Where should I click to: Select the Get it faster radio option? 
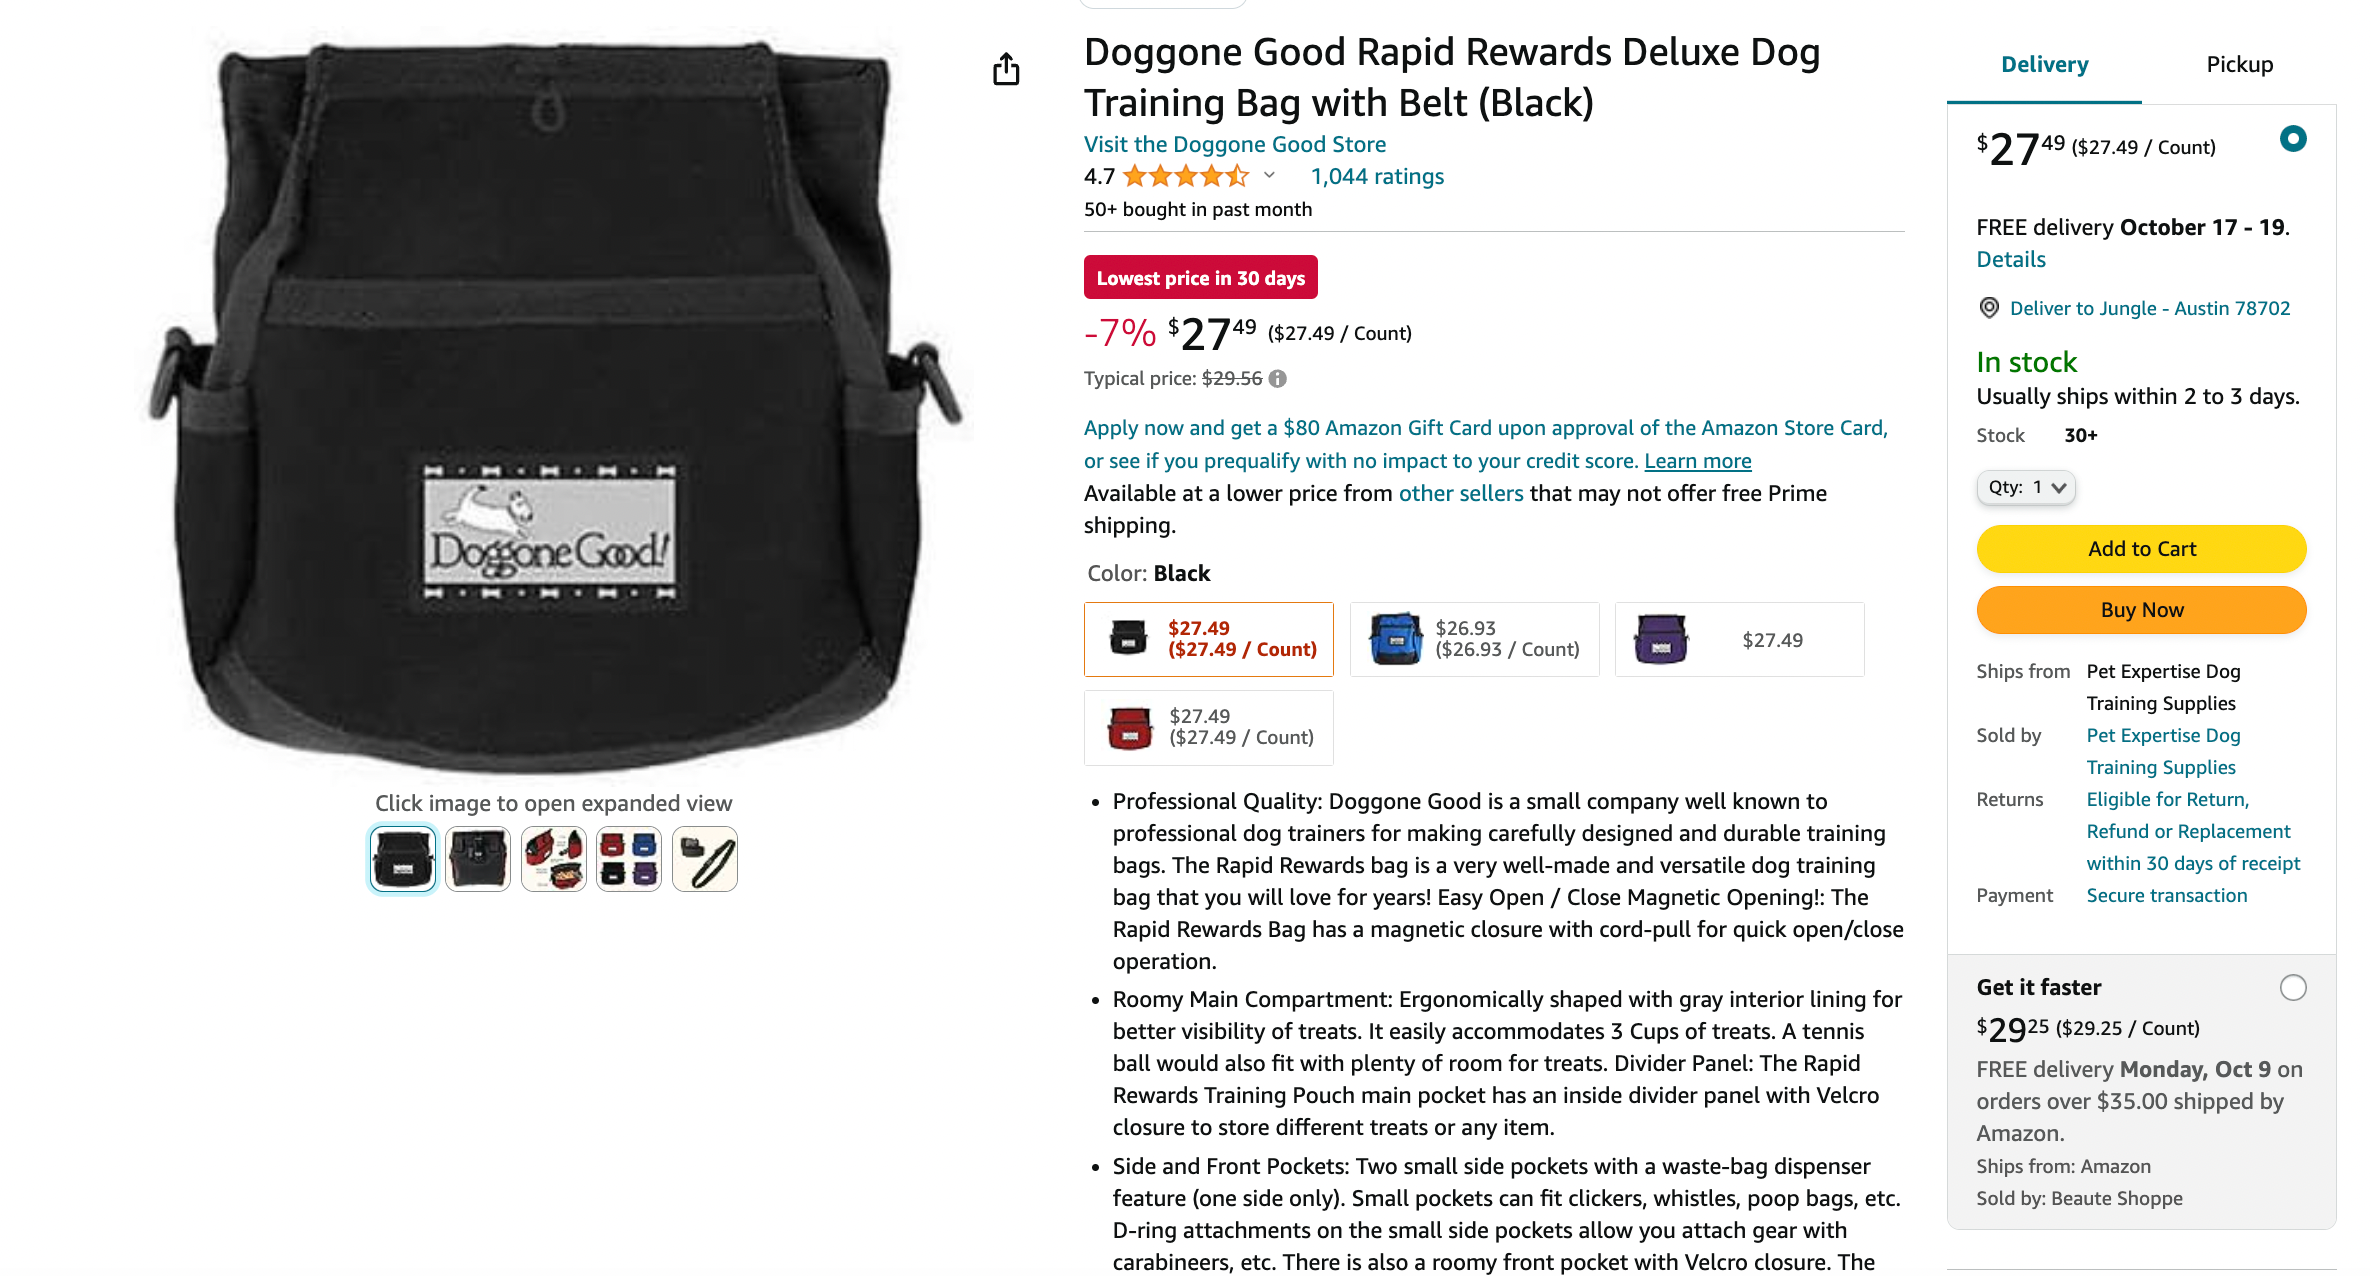pyautogui.click(x=2292, y=988)
